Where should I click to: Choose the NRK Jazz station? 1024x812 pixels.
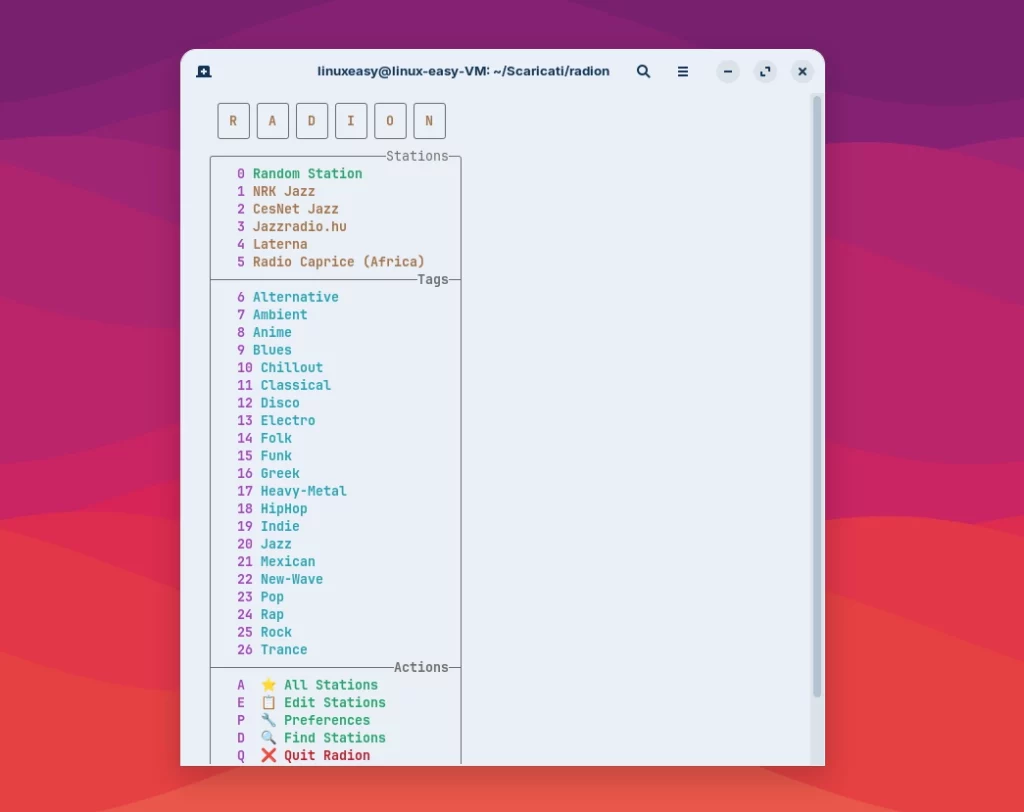click(x=283, y=191)
